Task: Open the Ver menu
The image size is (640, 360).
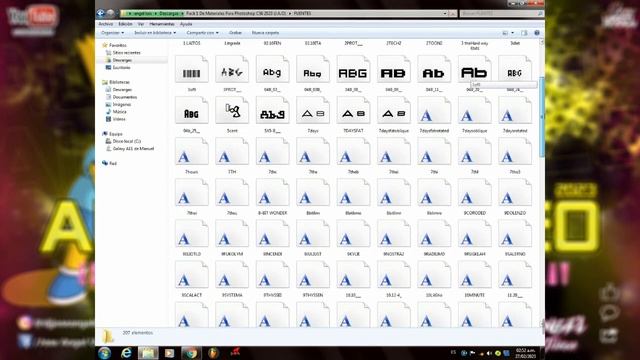Action: pyautogui.click(x=141, y=24)
